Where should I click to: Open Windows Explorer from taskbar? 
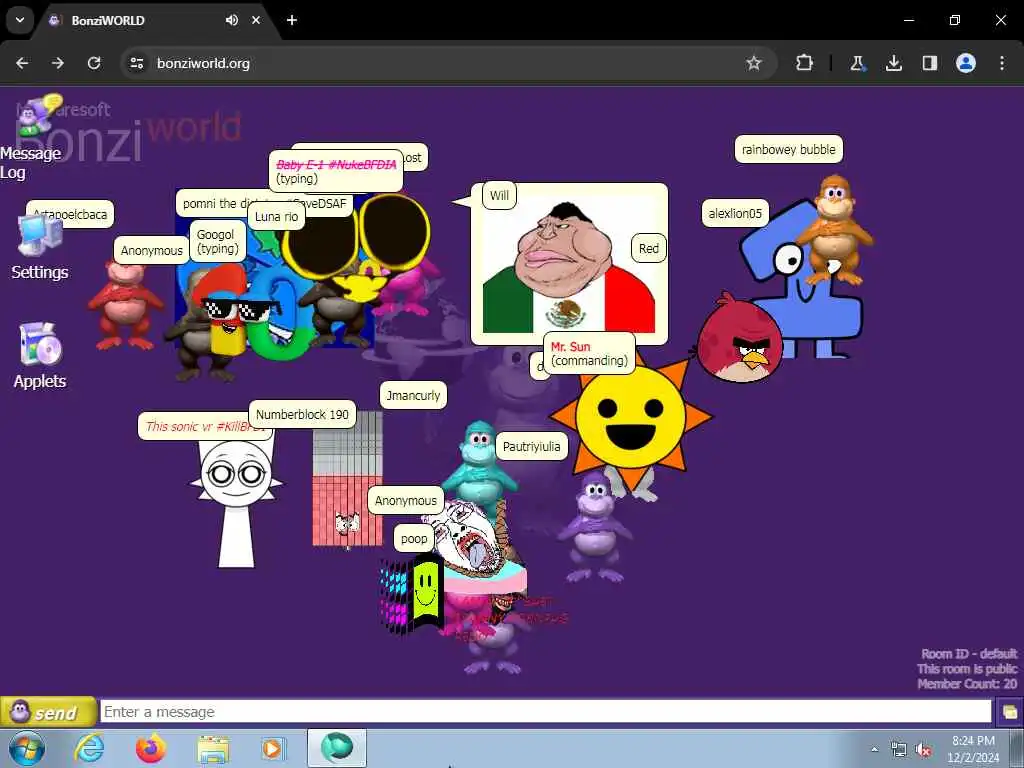click(x=213, y=748)
